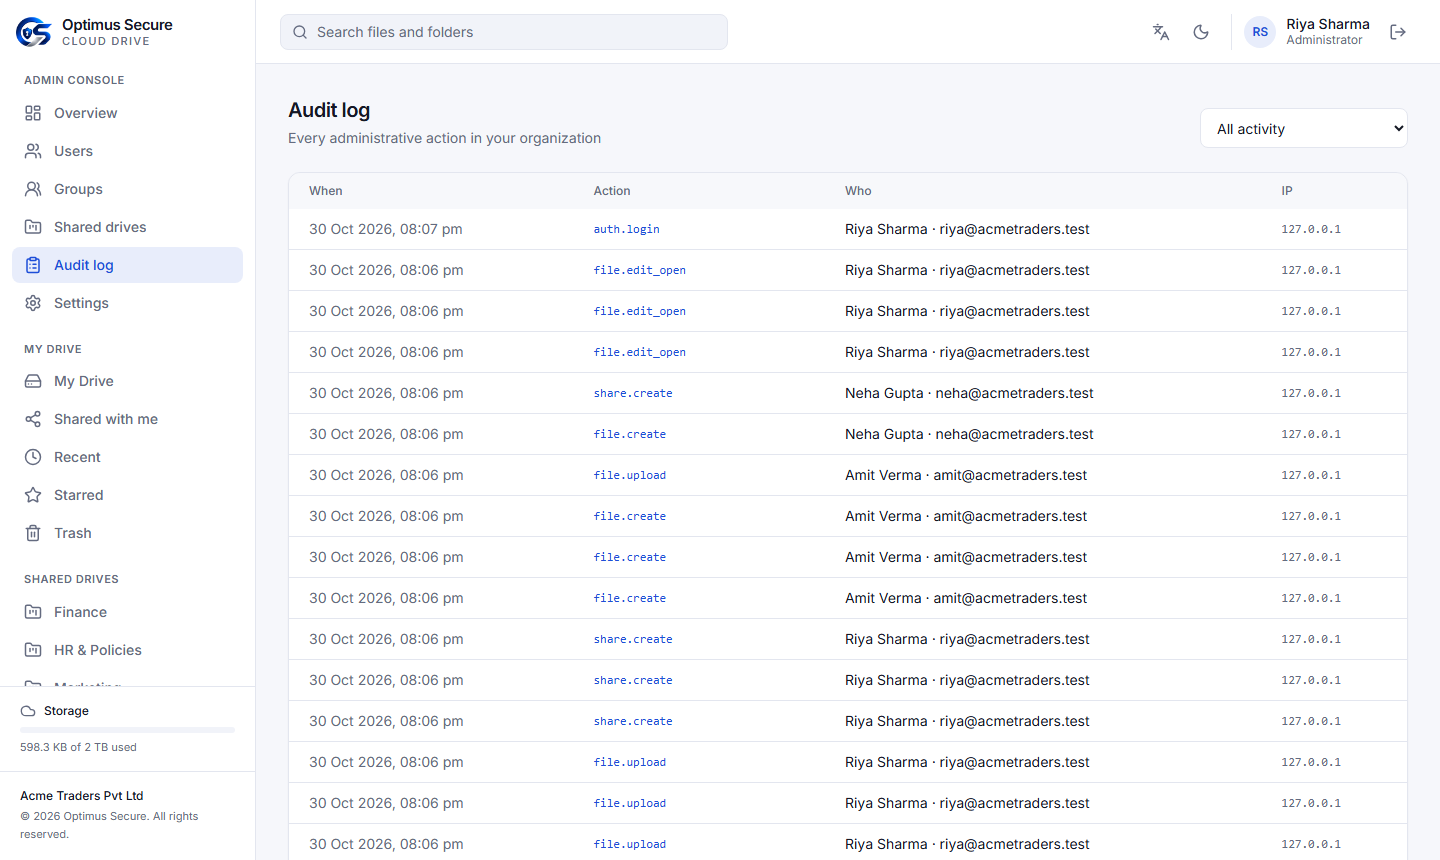
Task: Focus the Search files and folders field
Action: coord(504,32)
